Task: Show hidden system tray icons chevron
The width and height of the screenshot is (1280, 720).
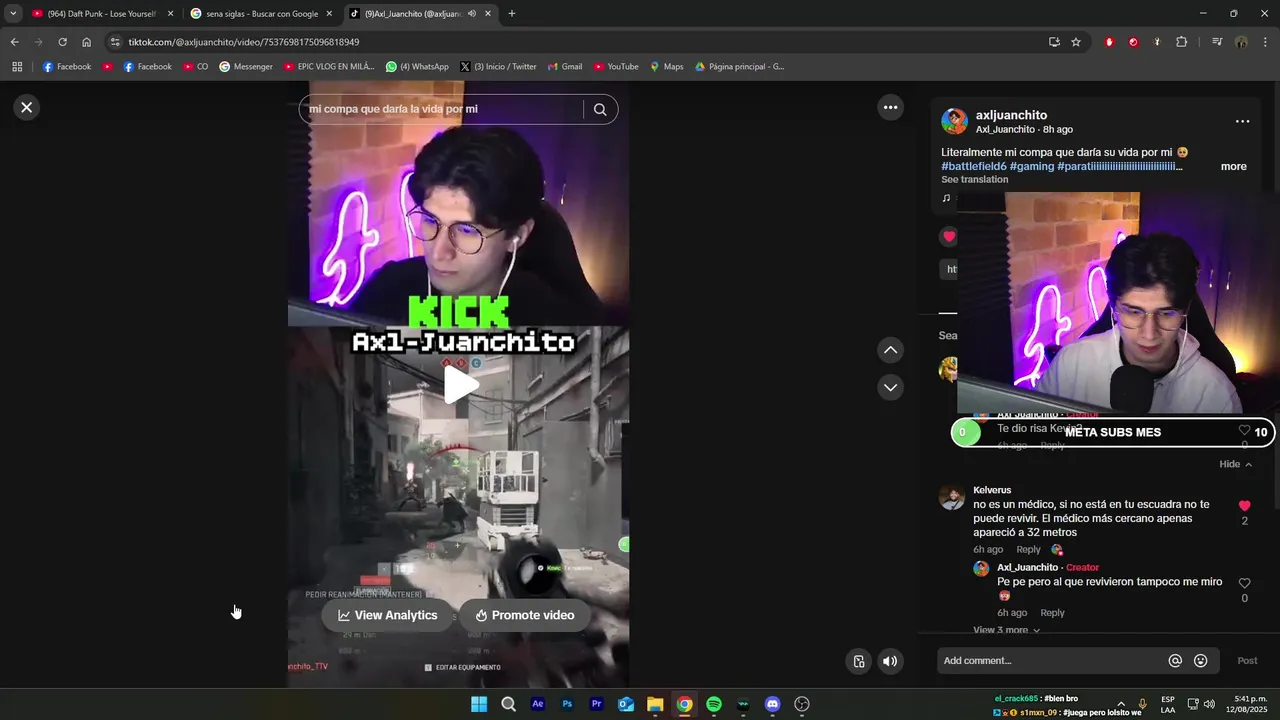Action: coord(1121,704)
